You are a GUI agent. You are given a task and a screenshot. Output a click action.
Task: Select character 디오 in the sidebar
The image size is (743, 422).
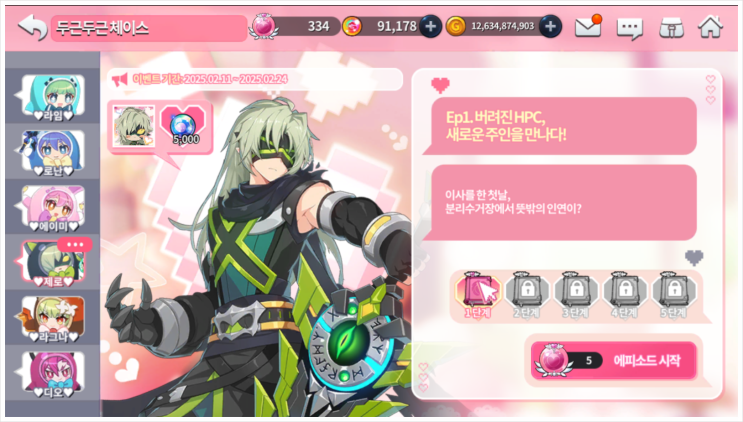pos(53,374)
